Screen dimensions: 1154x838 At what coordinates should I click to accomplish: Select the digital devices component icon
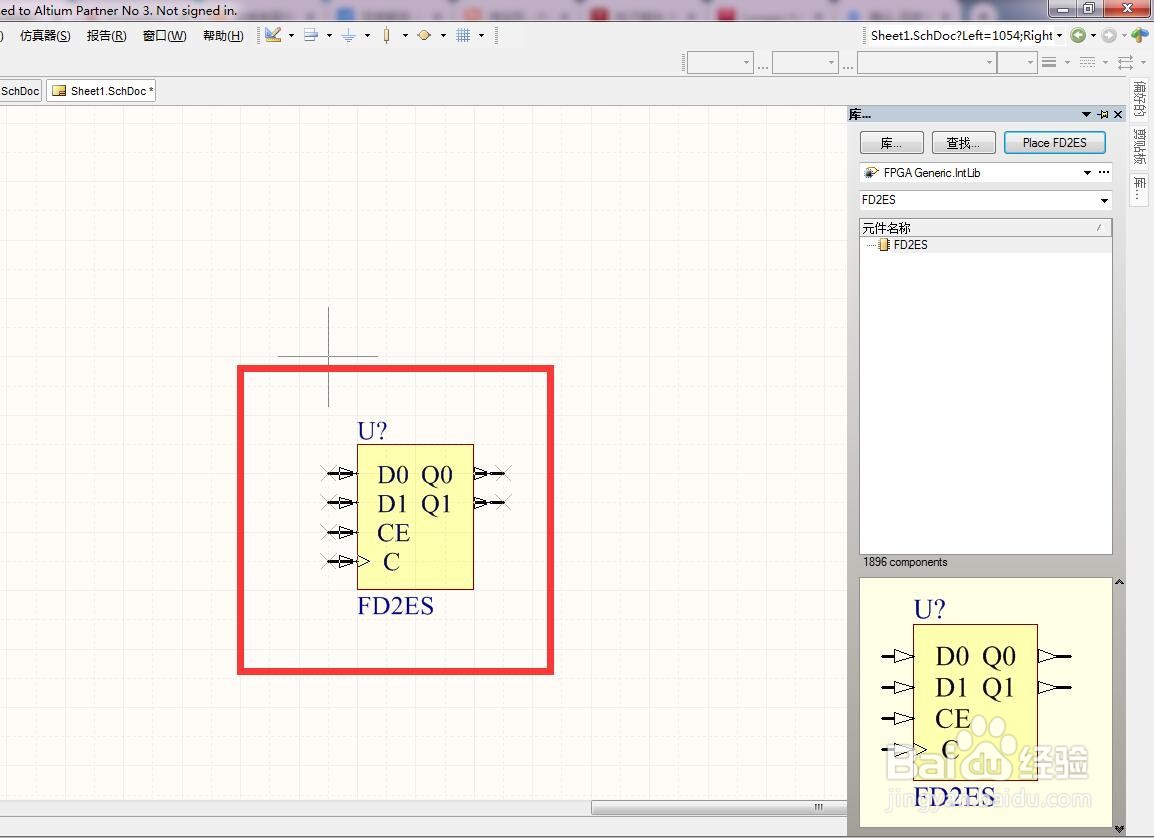tap(386, 35)
